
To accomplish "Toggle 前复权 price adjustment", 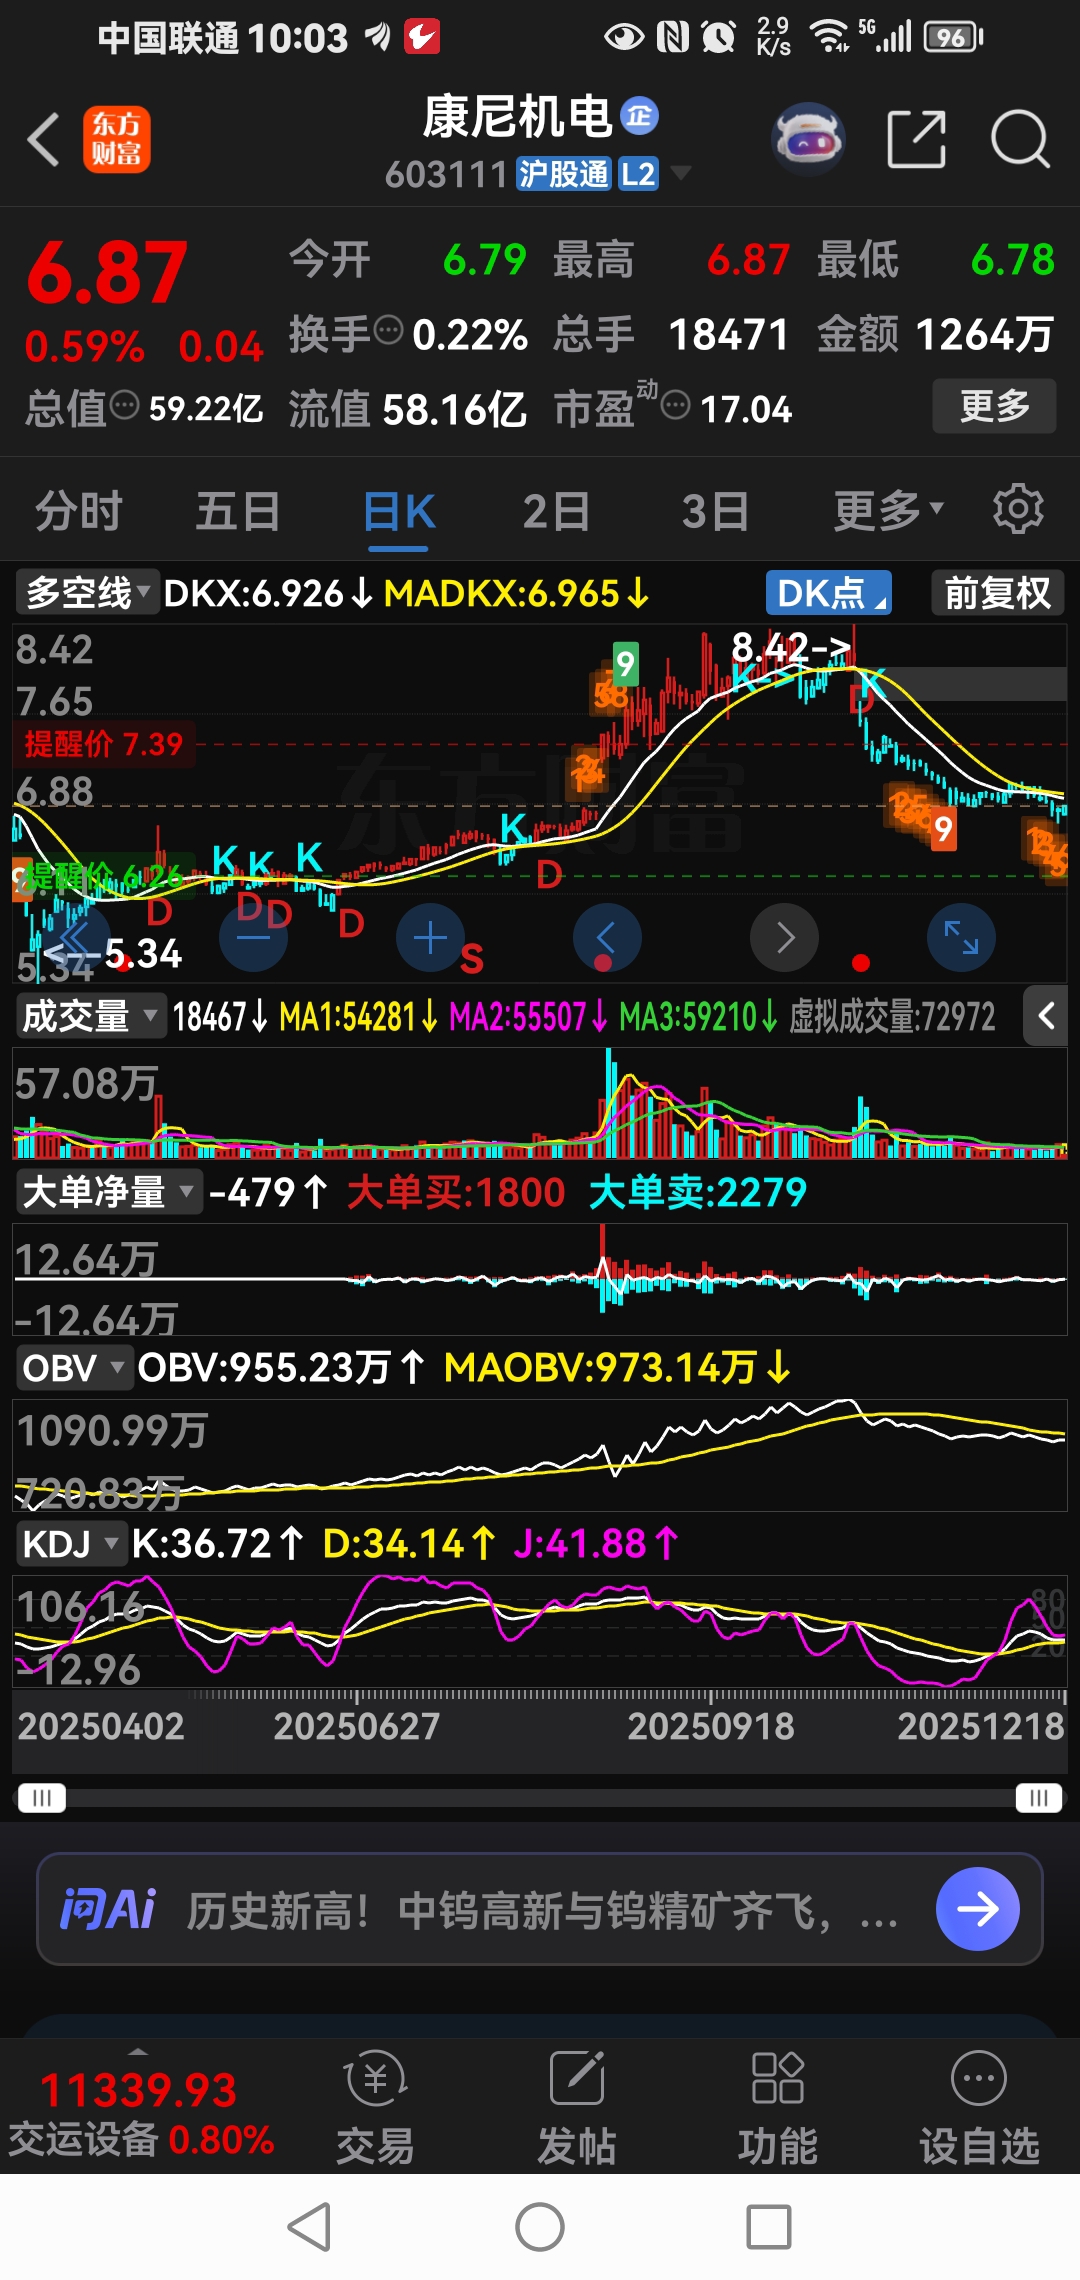I will click(997, 593).
